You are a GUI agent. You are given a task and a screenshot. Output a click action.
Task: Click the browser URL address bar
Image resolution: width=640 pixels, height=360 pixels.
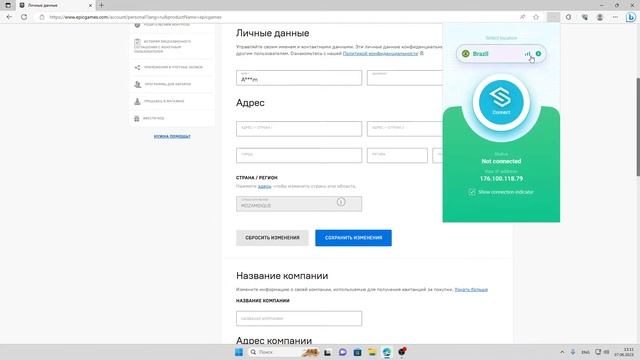pos(282,17)
